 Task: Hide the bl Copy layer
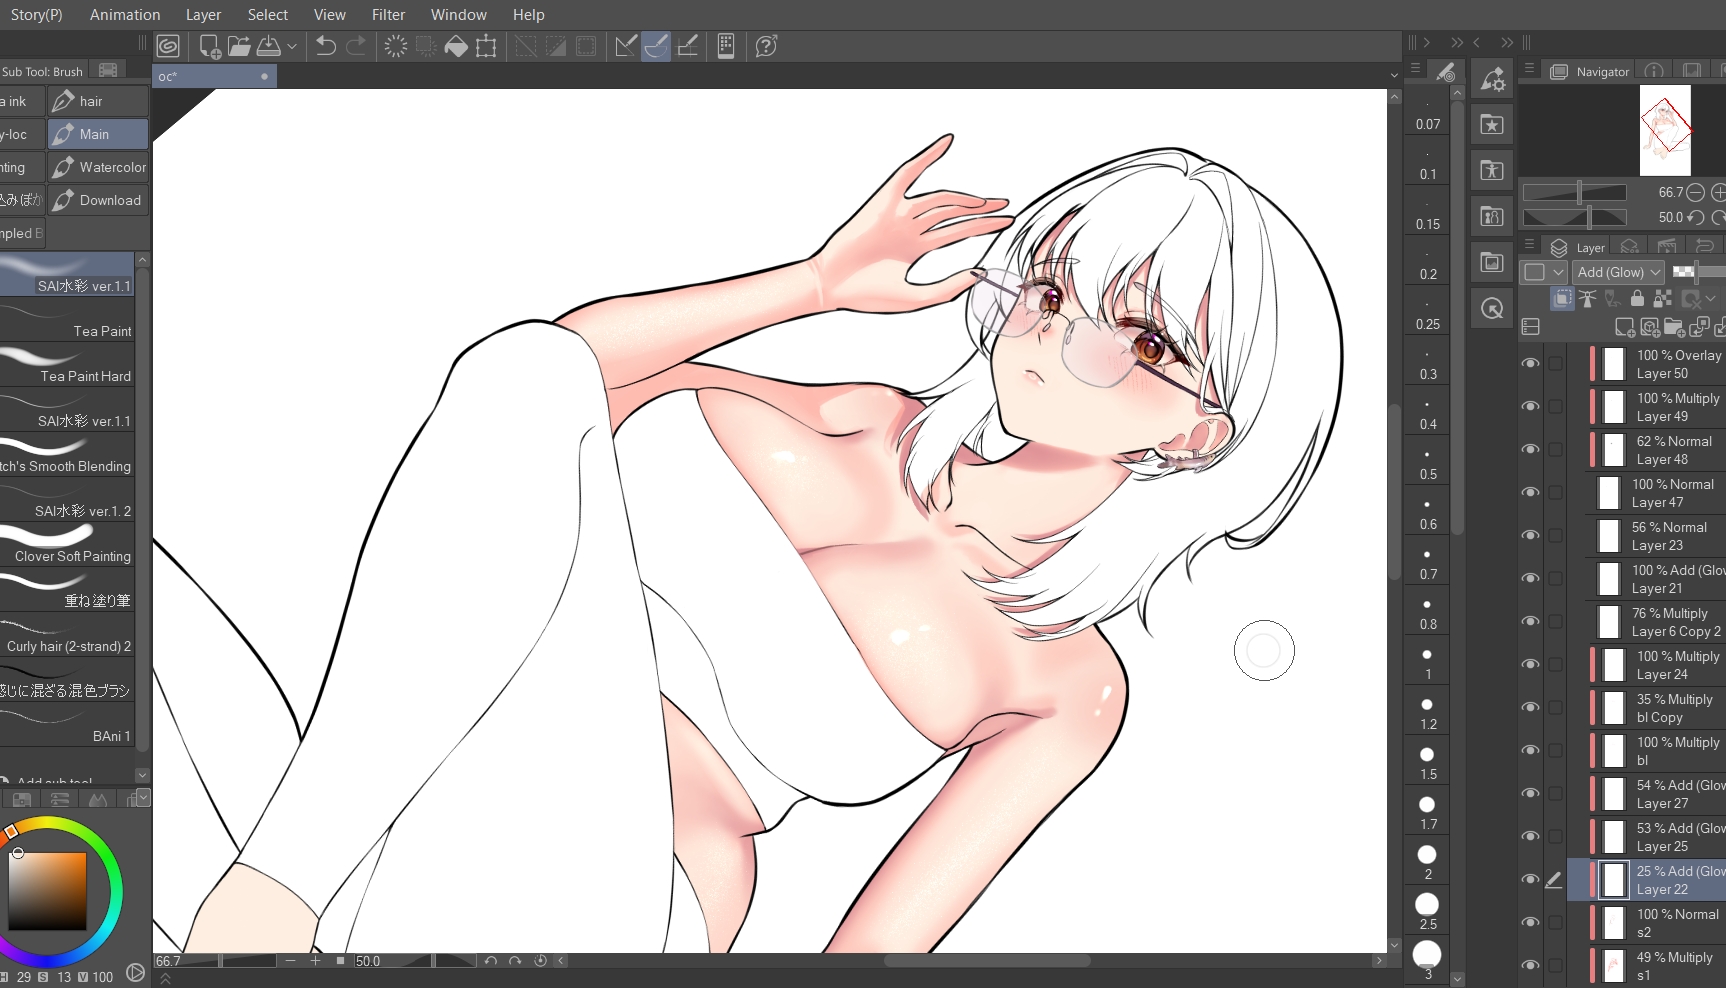click(x=1530, y=708)
